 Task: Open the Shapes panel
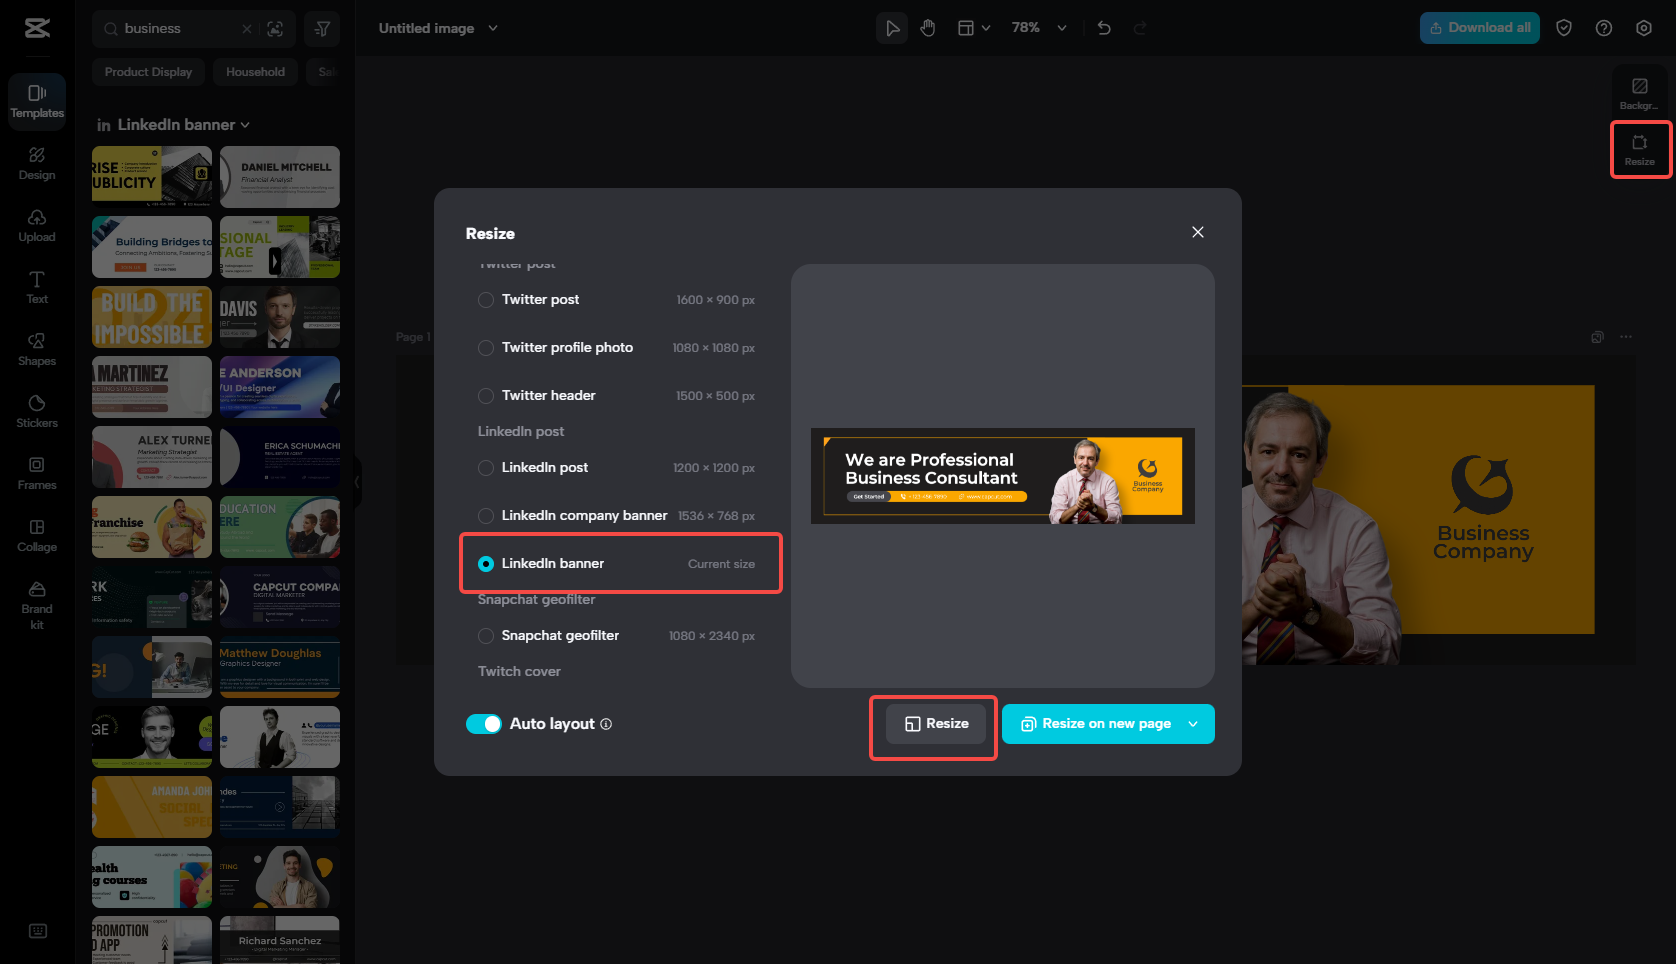click(x=36, y=350)
